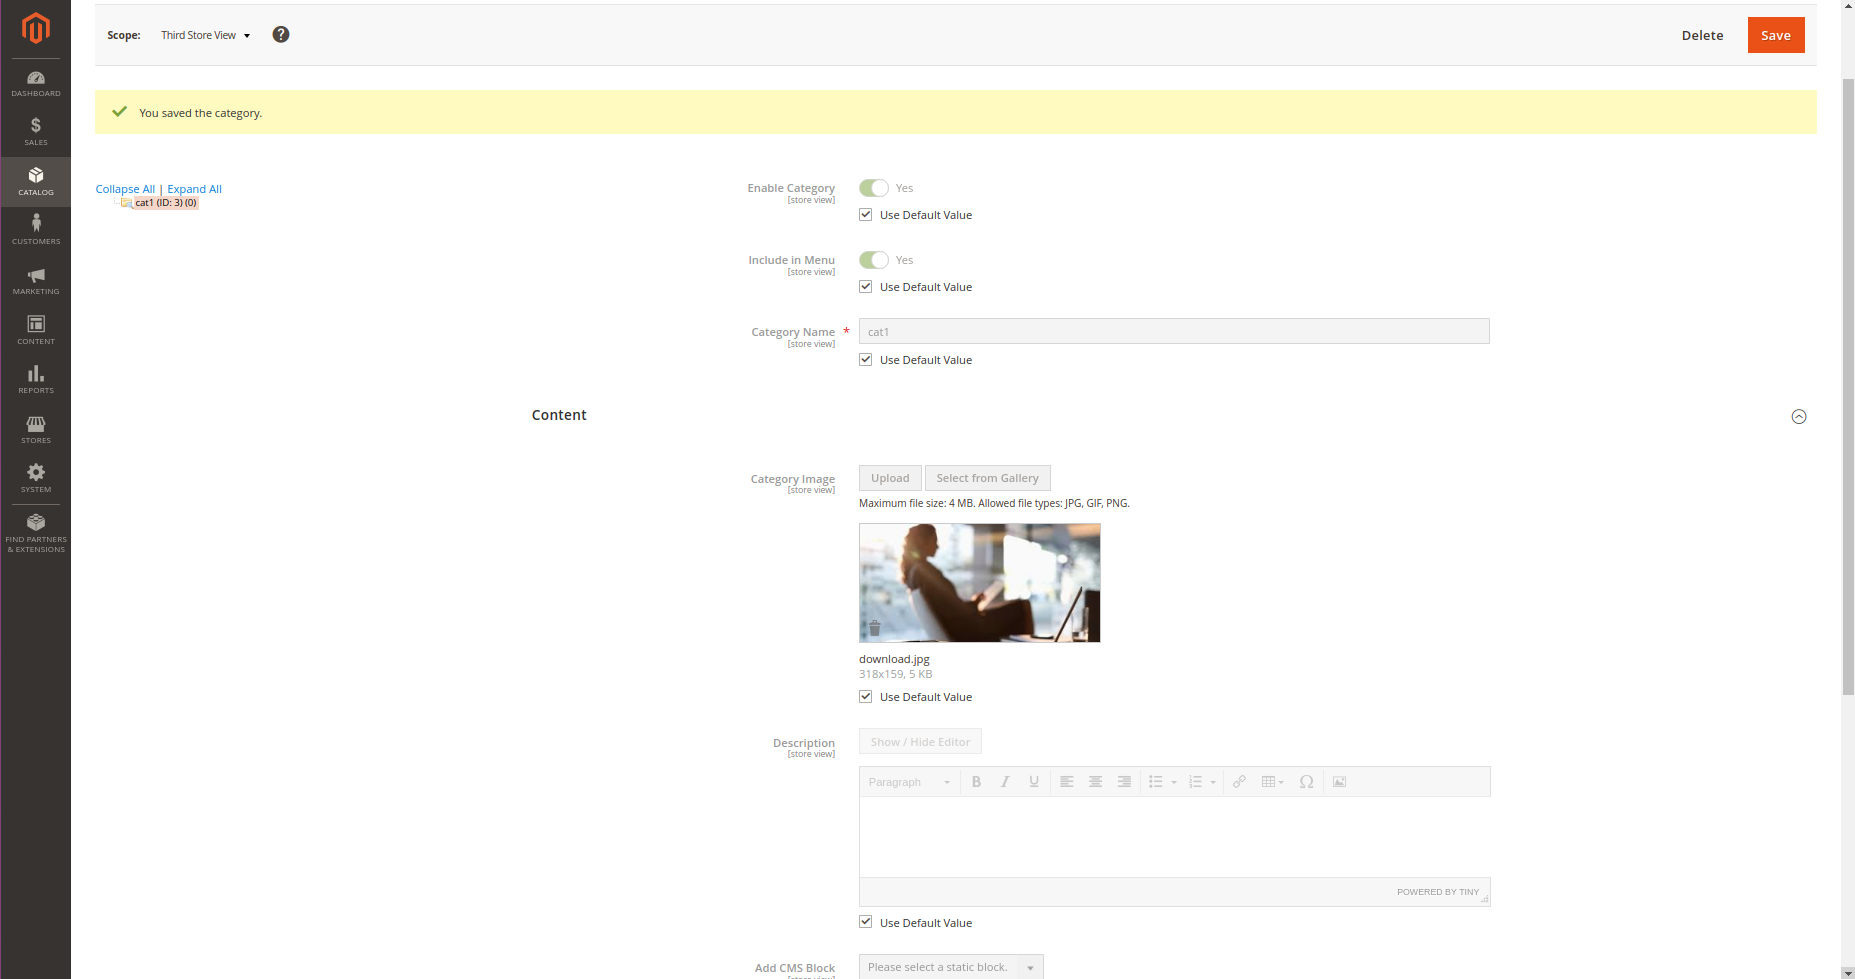Screen dimensions: 1855x979
Task: Click the Magento logo icon
Action: [x=36, y=28]
